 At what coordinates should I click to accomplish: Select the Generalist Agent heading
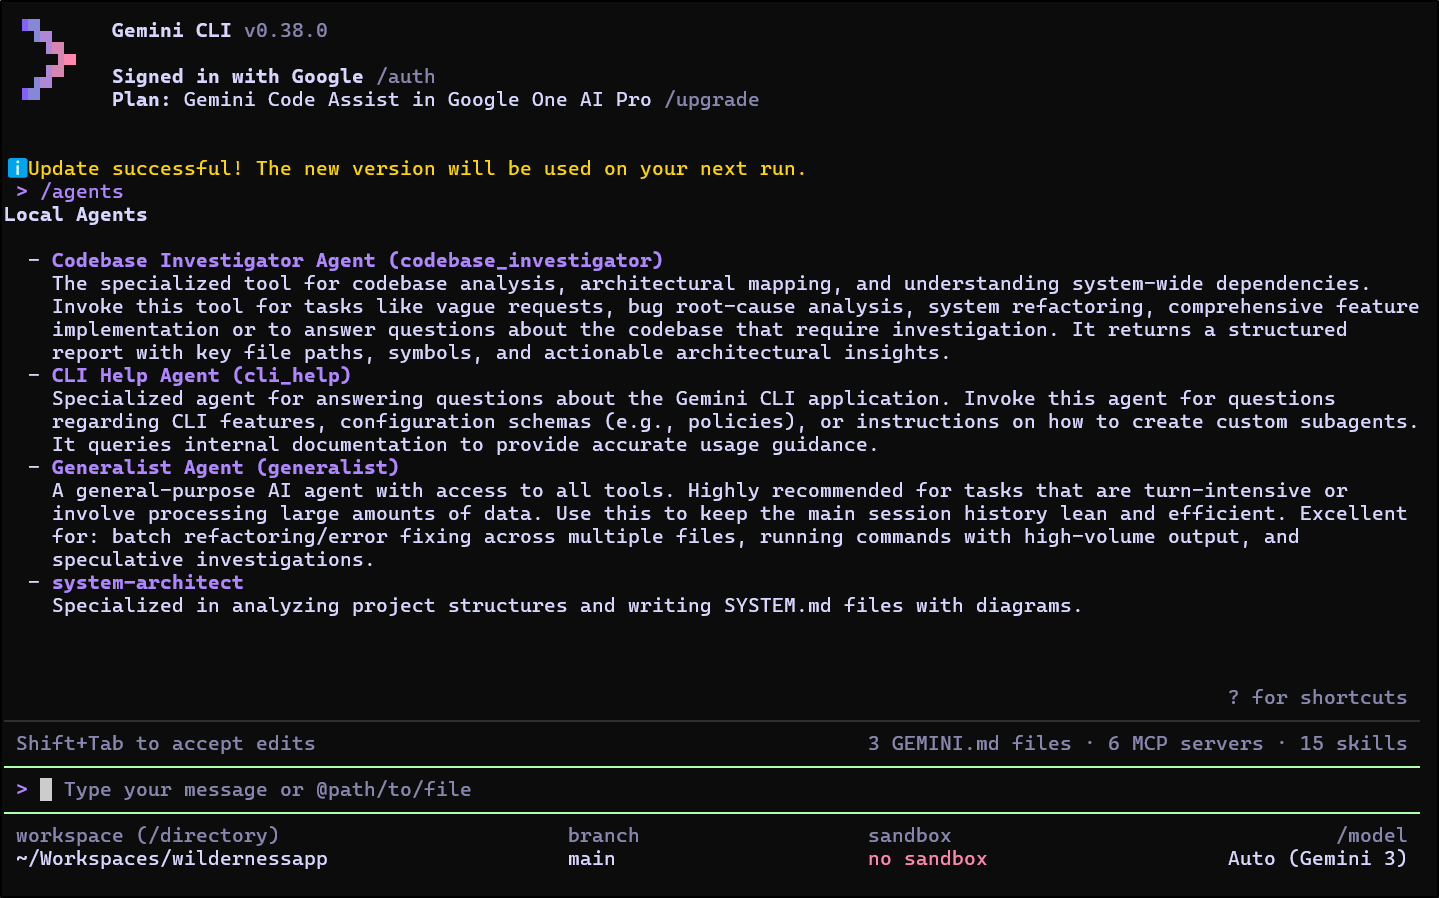coord(225,467)
